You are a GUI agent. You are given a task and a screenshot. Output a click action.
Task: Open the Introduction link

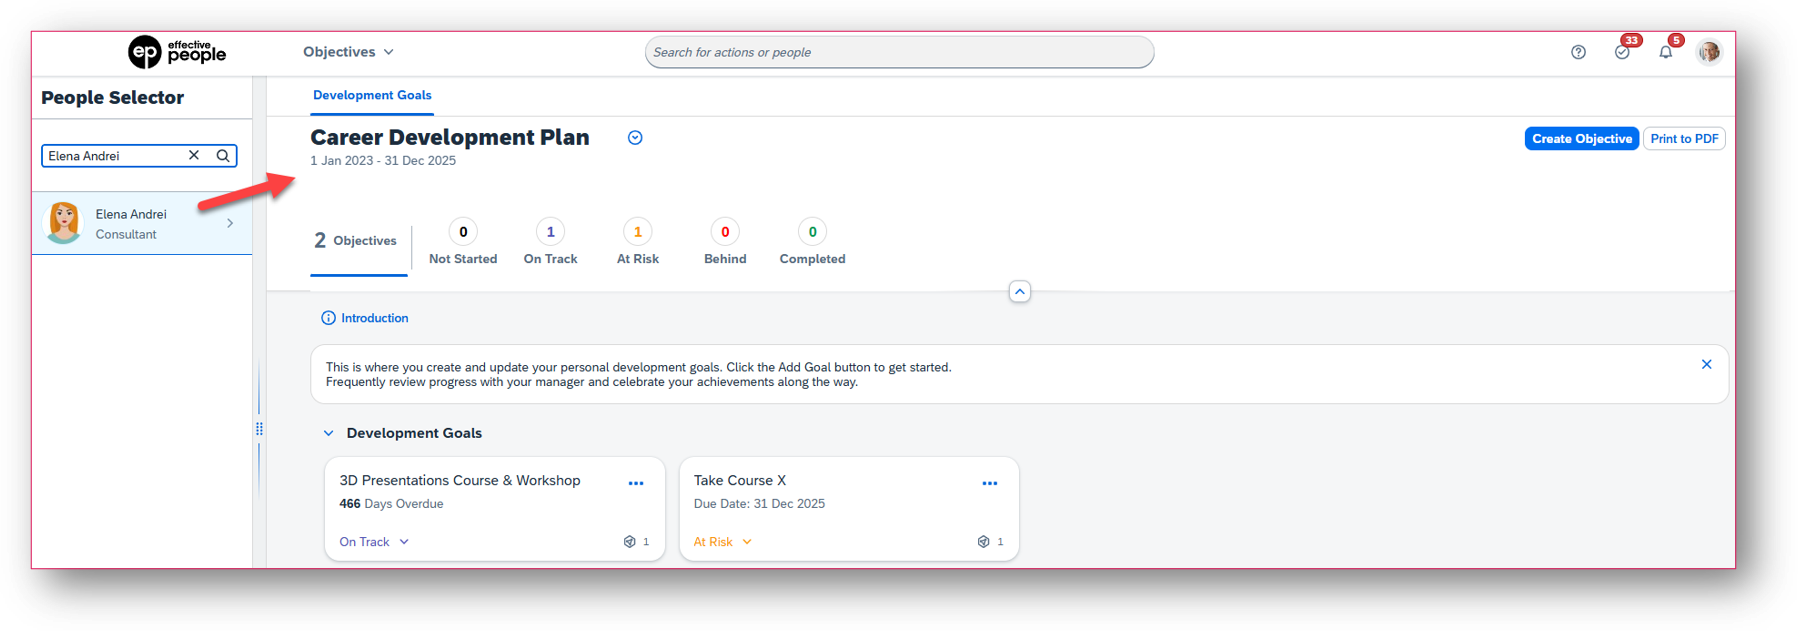375,318
